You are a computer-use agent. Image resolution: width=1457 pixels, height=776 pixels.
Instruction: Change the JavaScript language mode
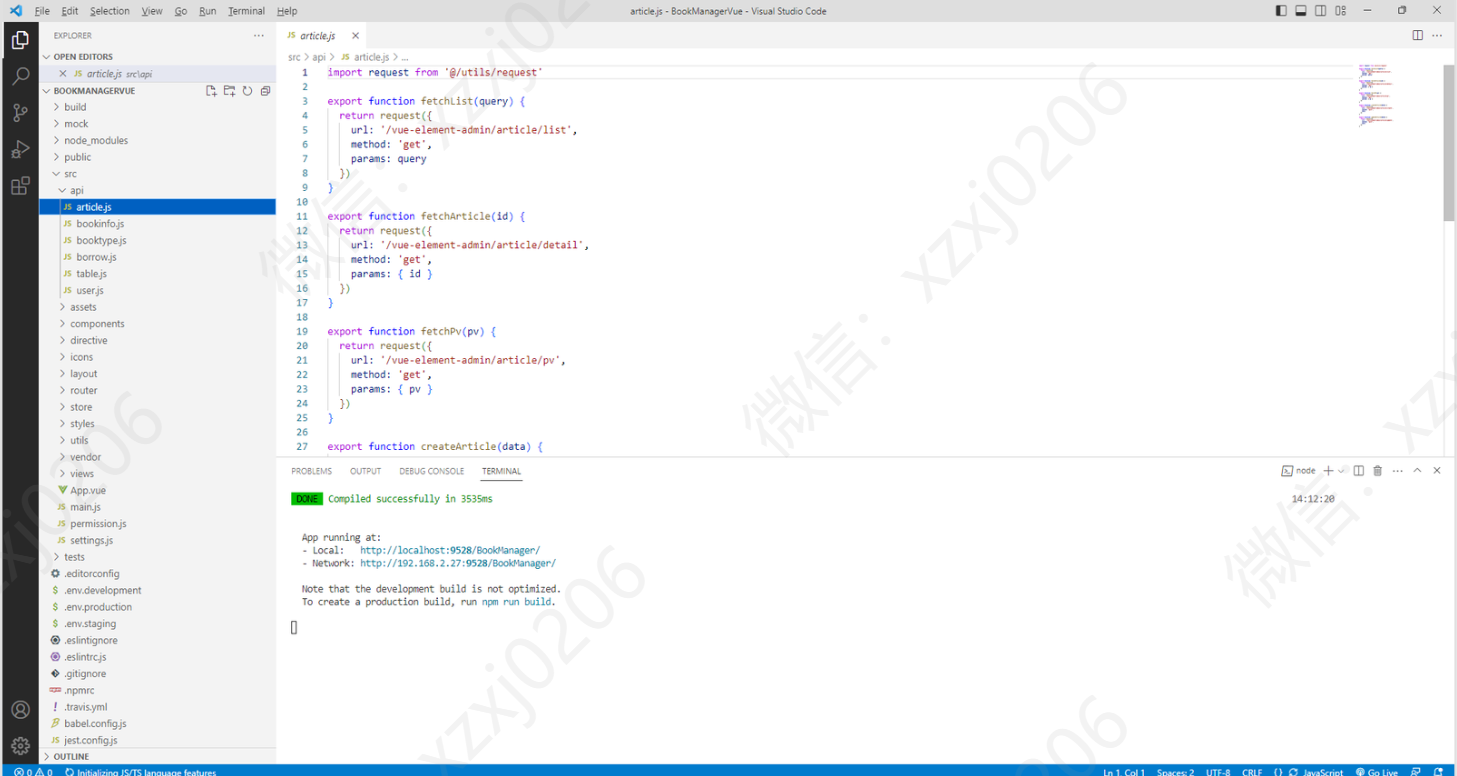pyautogui.click(x=1323, y=771)
